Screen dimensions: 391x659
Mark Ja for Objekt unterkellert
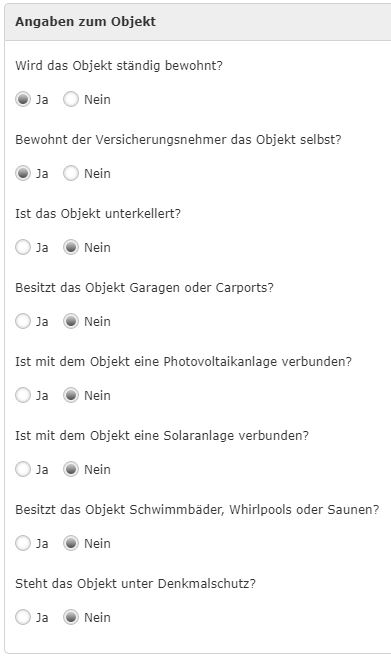(23, 247)
